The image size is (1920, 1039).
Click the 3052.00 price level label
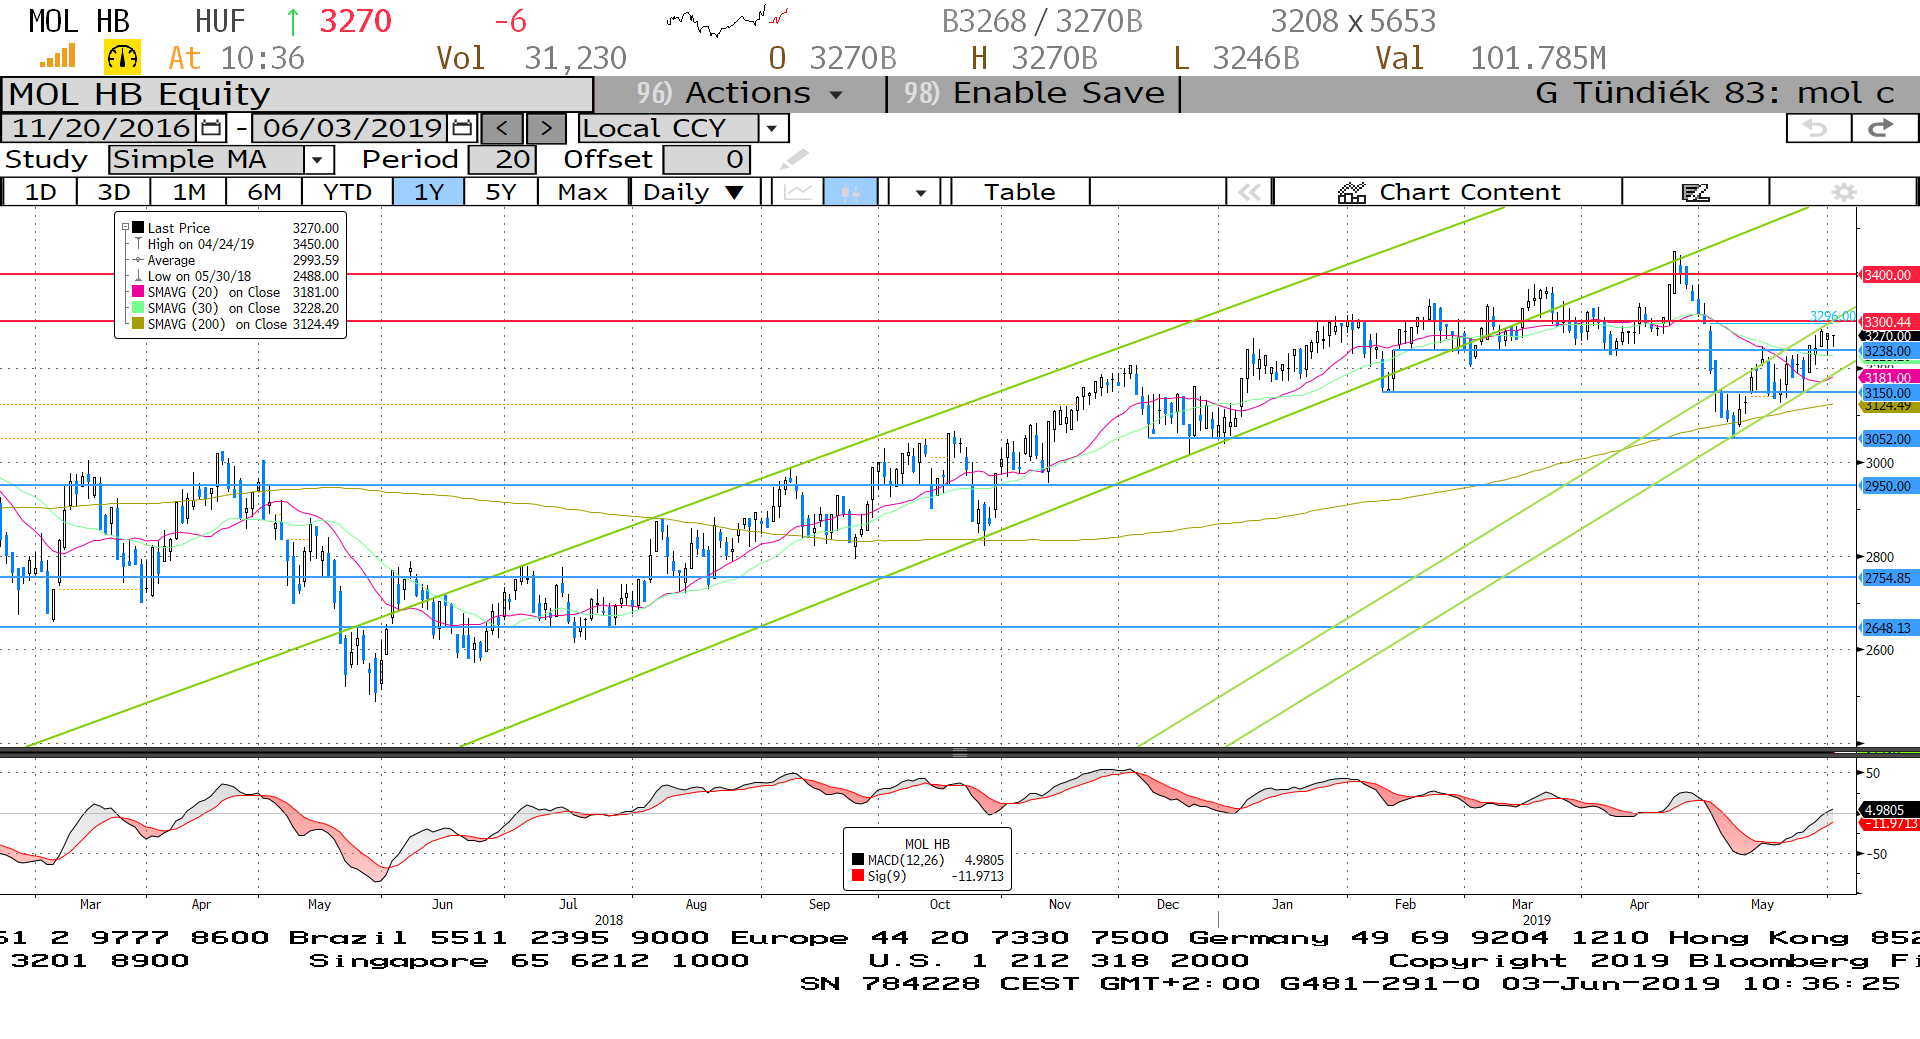tap(1888, 439)
